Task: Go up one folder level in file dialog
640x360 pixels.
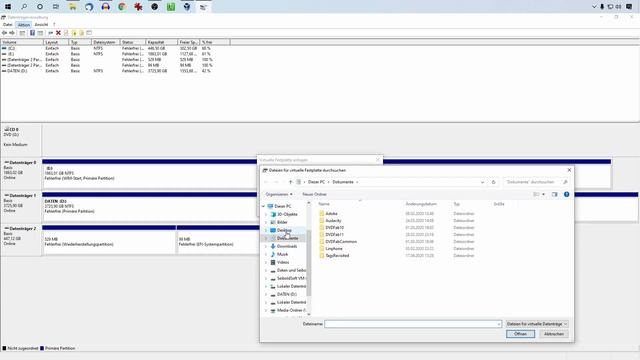Action: click(x=290, y=182)
